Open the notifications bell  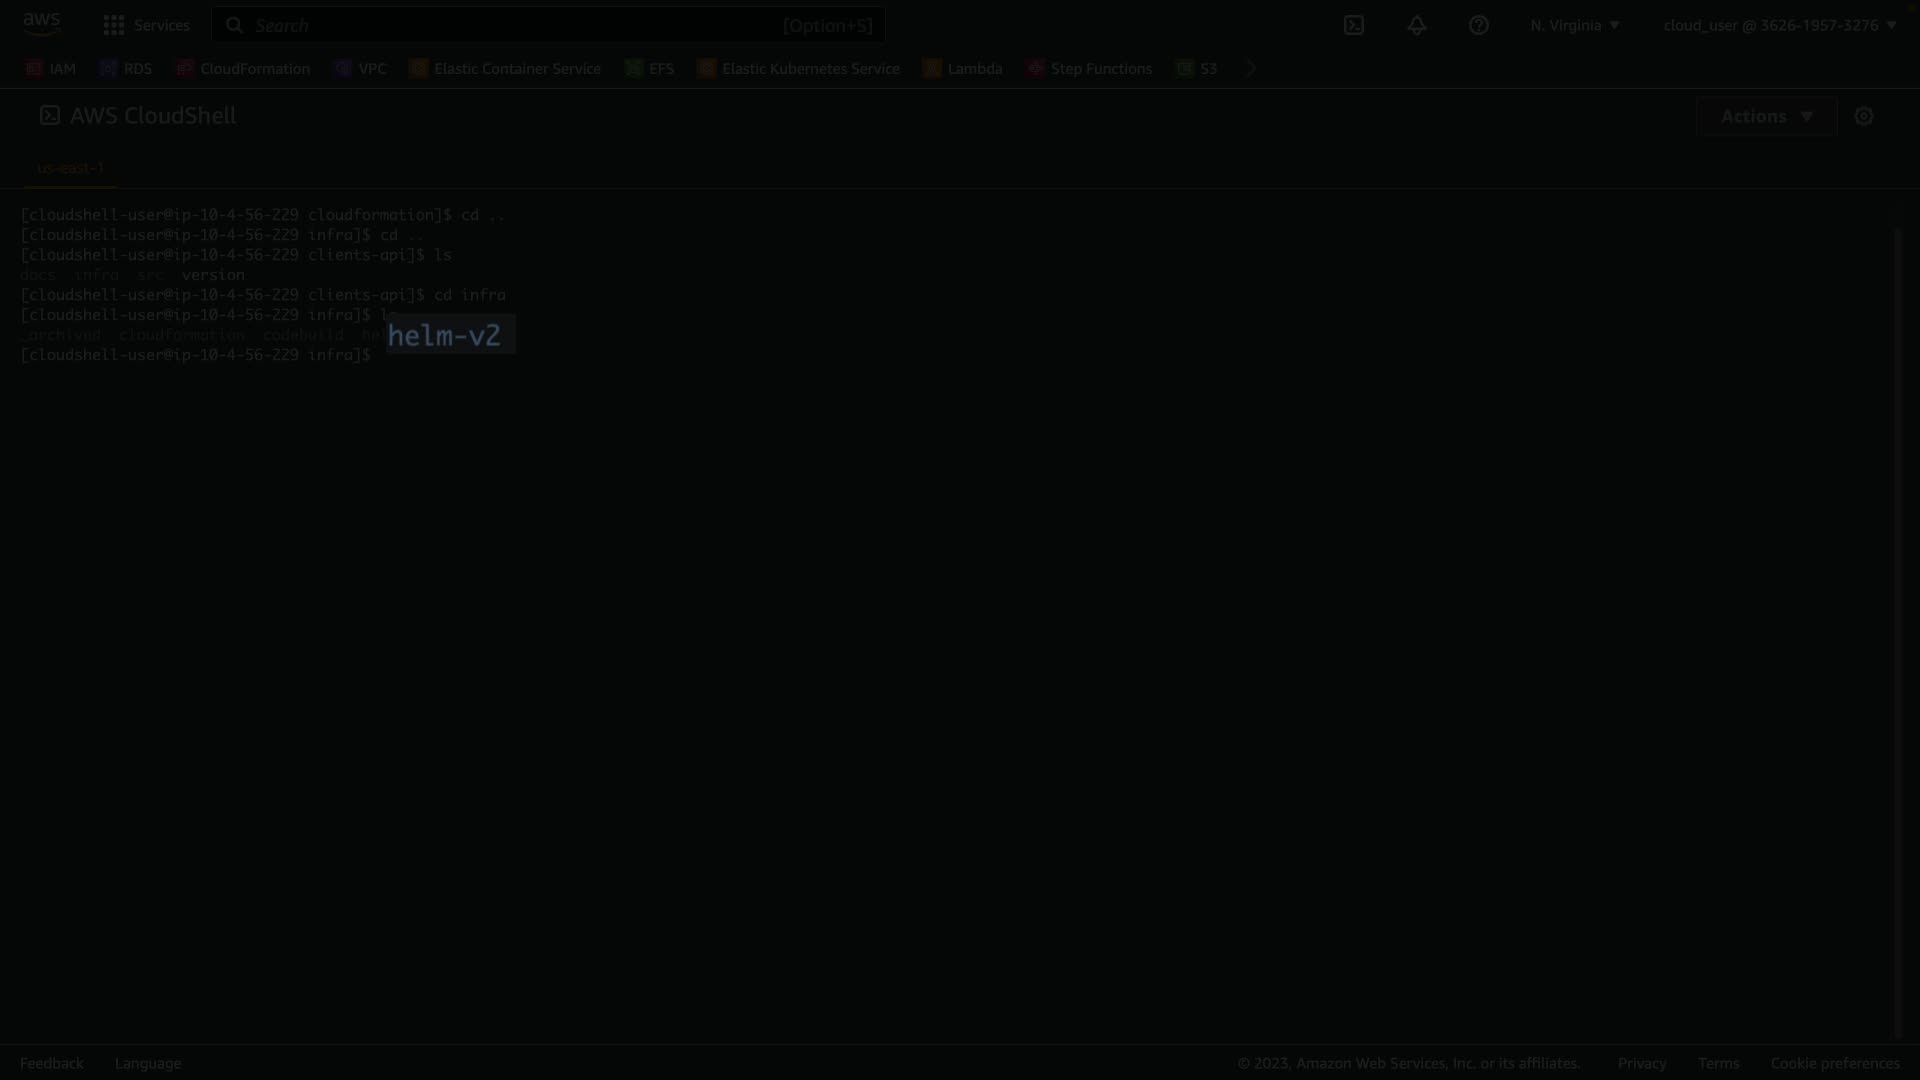tap(1416, 25)
